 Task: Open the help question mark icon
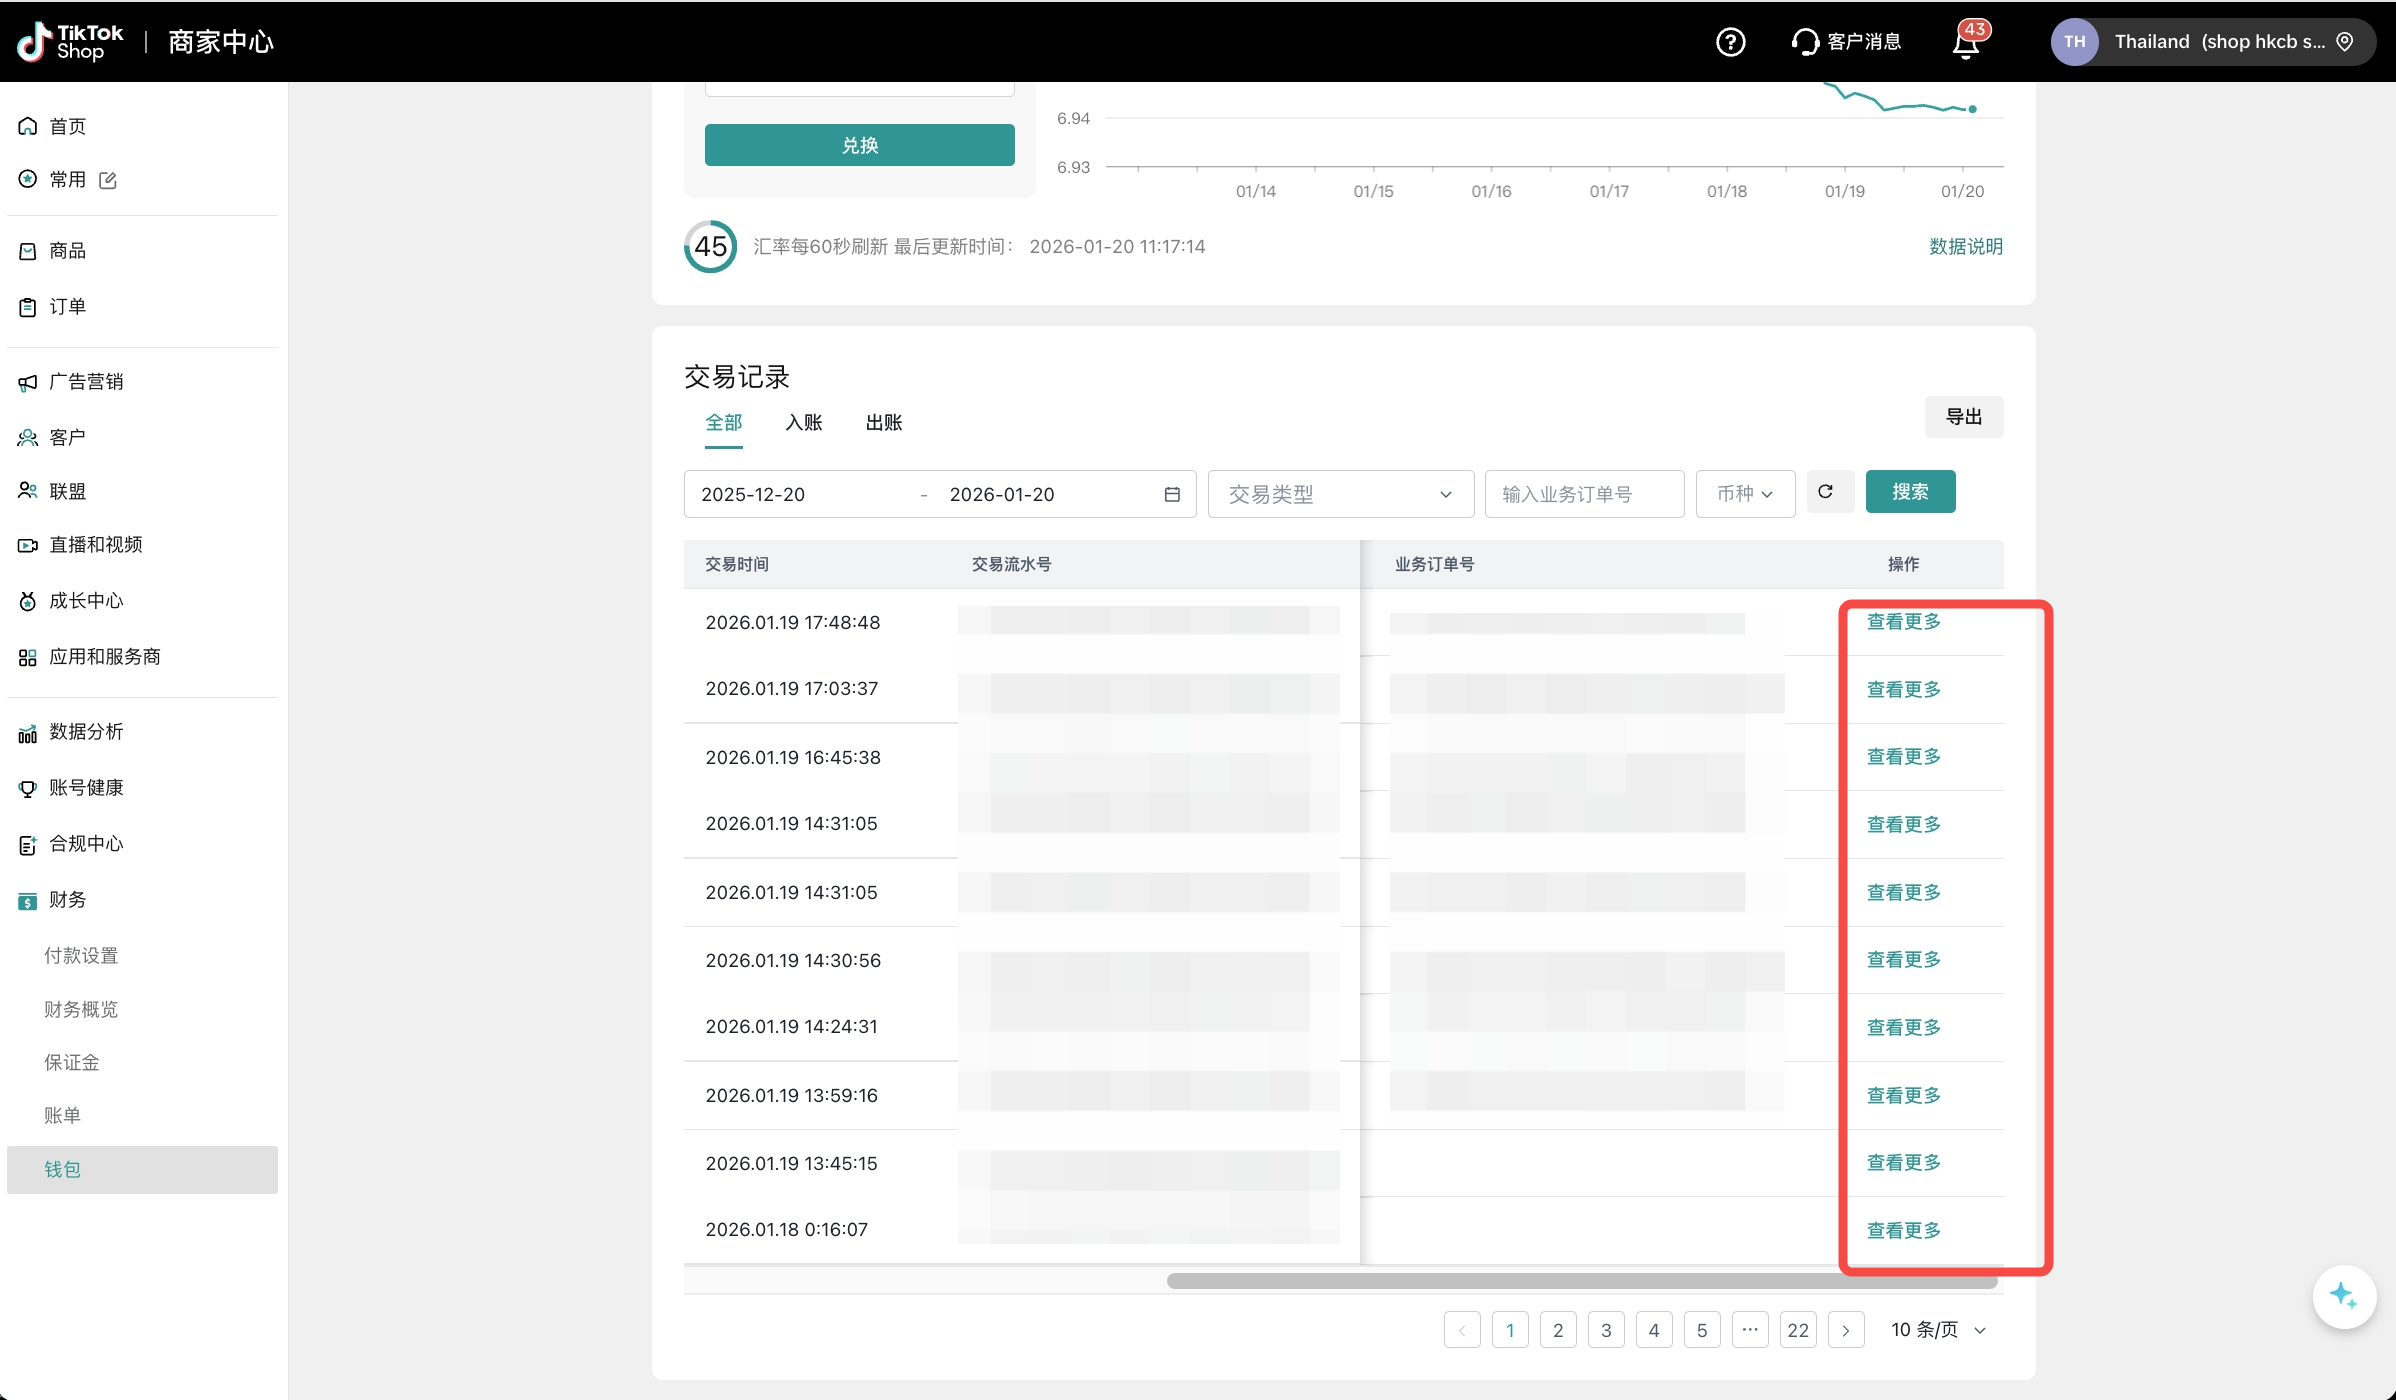[1730, 42]
